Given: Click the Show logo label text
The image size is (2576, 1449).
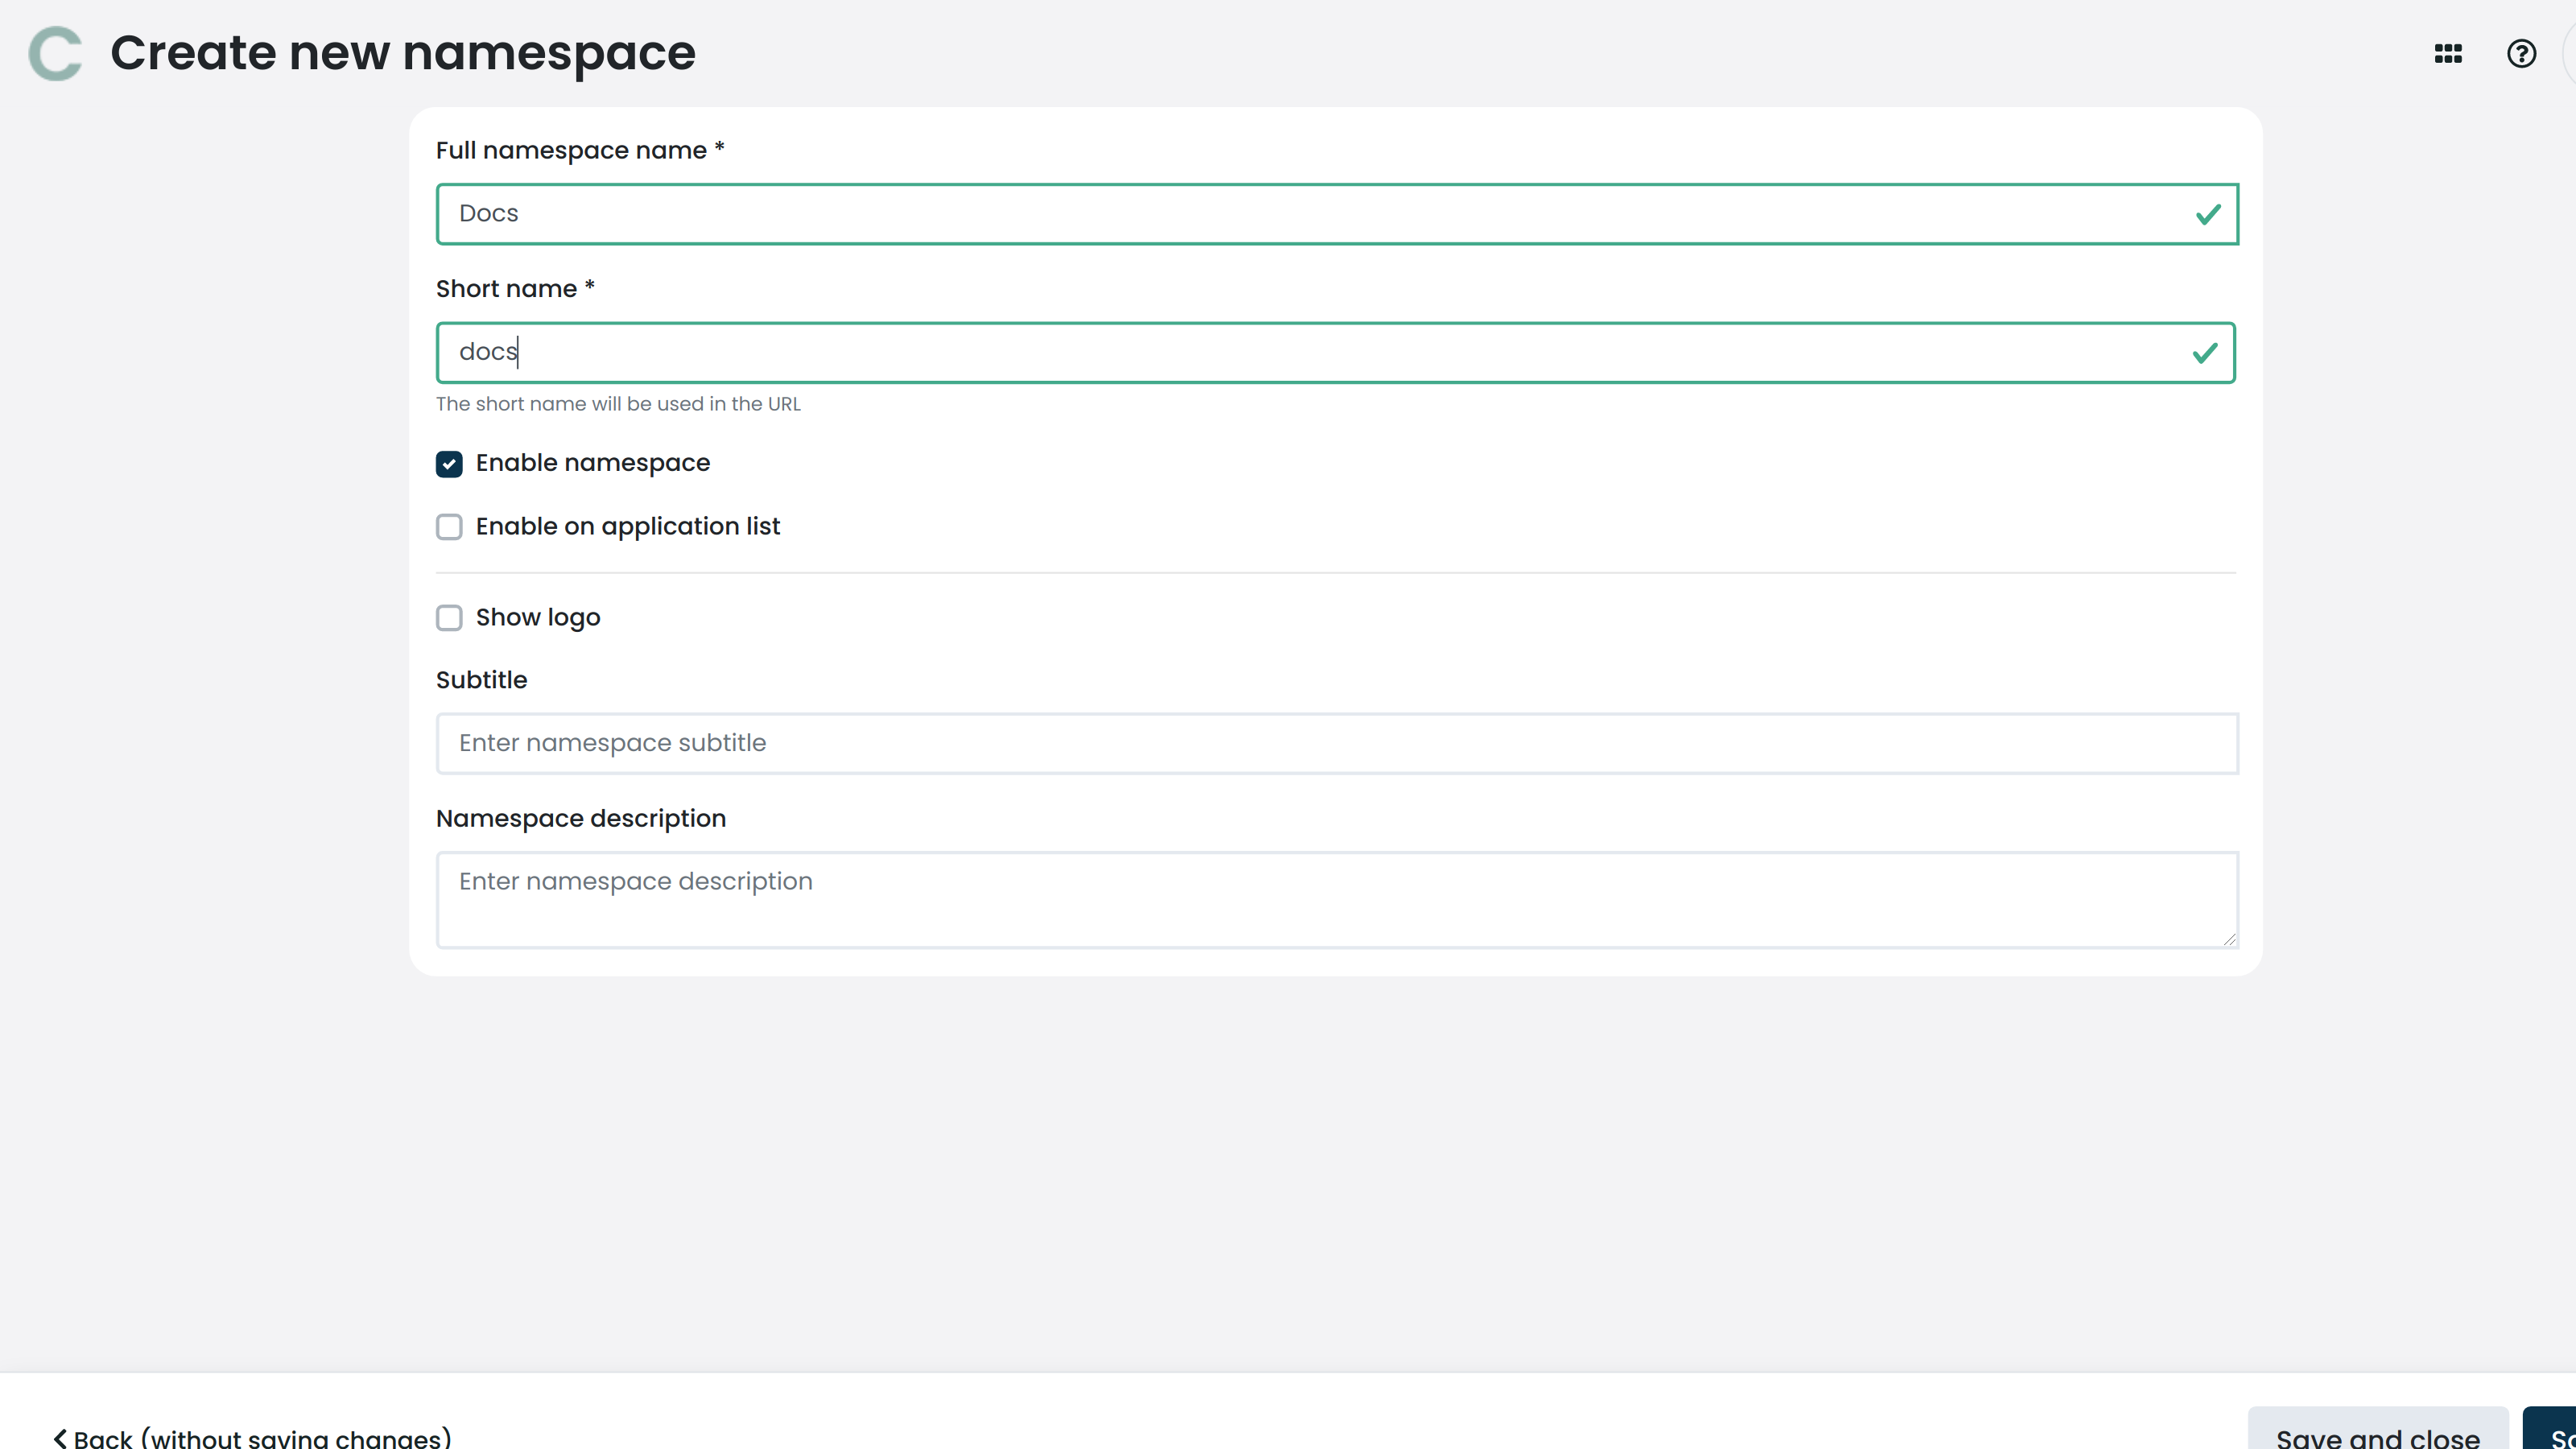Looking at the screenshot, I should click(537, 617).
